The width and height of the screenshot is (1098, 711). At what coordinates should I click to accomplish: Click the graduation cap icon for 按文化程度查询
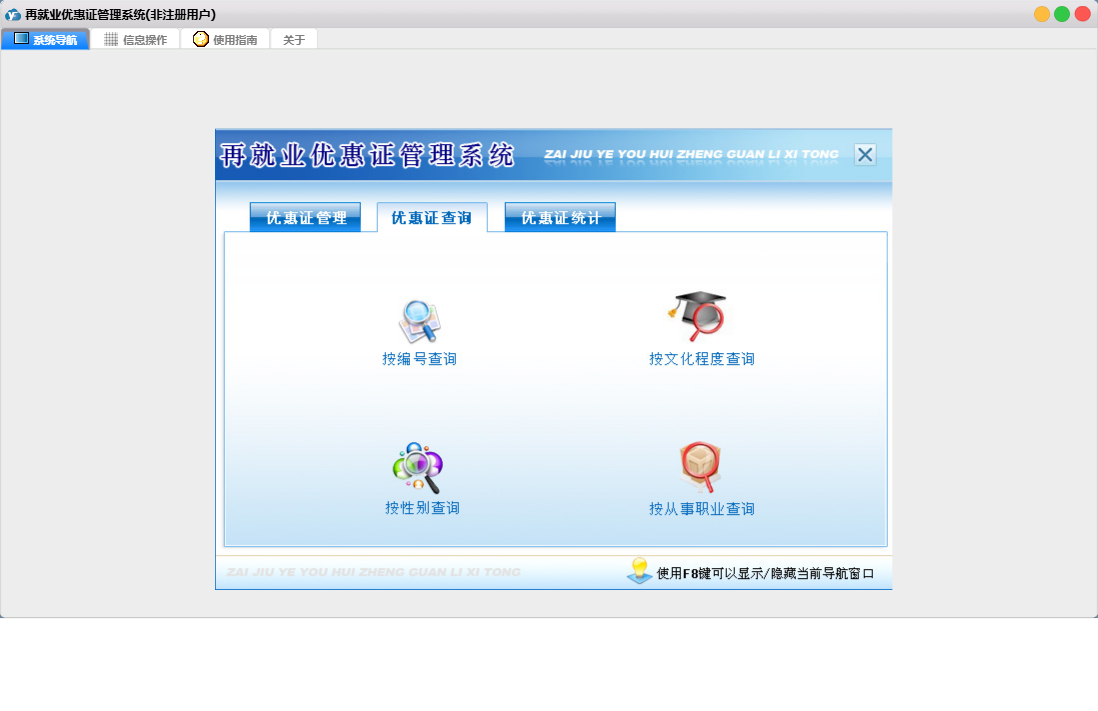pos(697,316)
